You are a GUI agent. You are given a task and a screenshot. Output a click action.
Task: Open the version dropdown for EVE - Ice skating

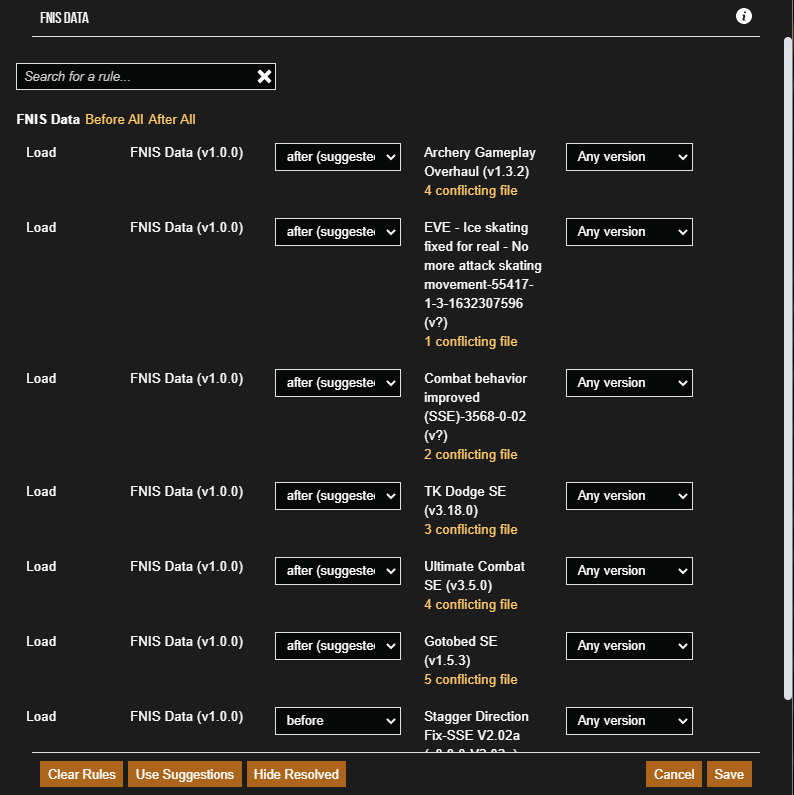coord(629,232)
